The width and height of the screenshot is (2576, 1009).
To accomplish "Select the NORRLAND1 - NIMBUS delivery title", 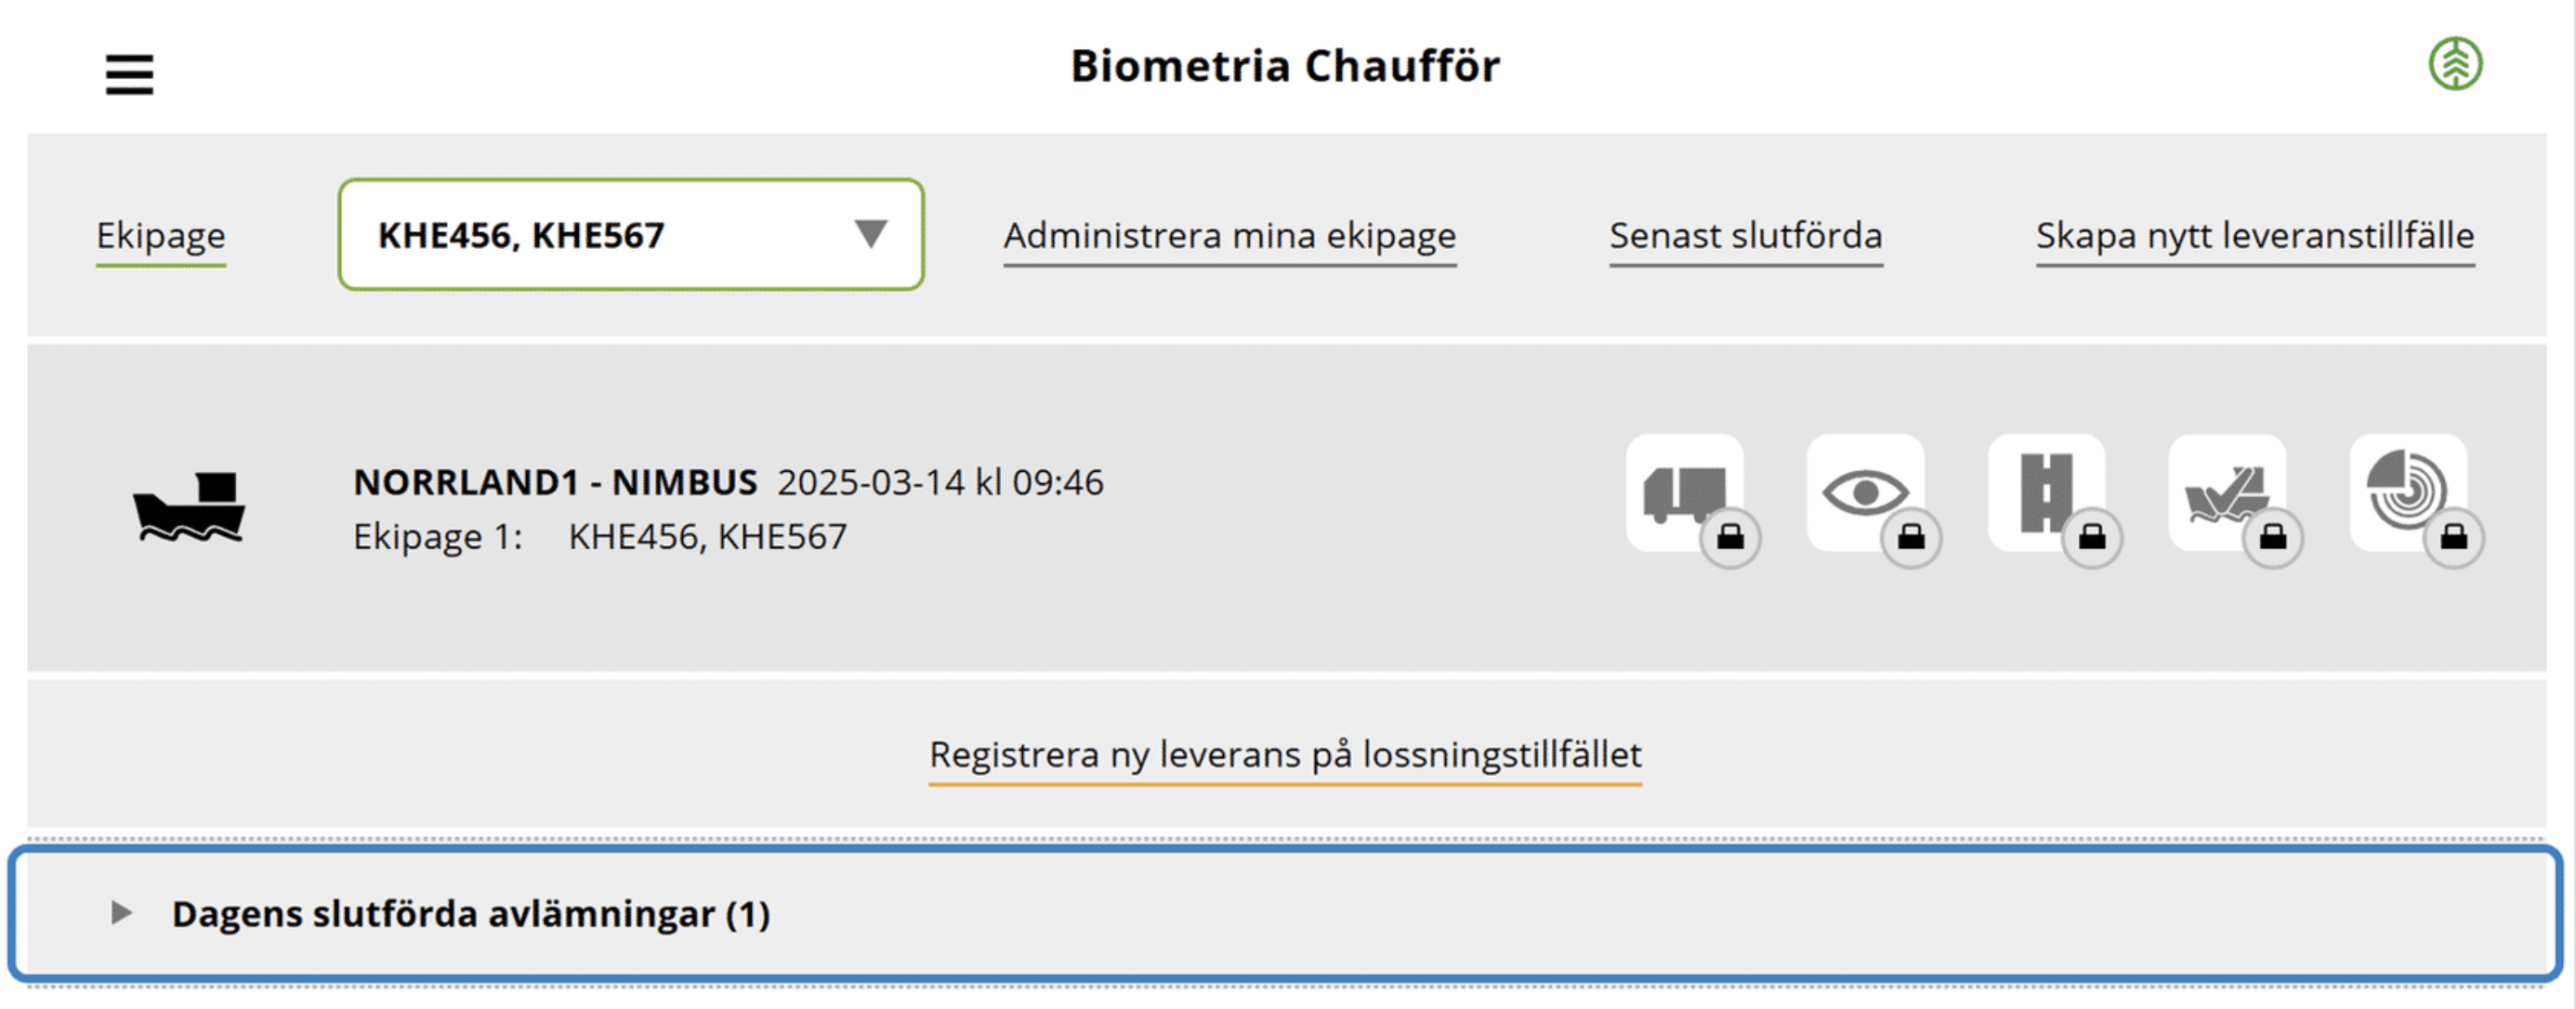I will pos(555,483).
